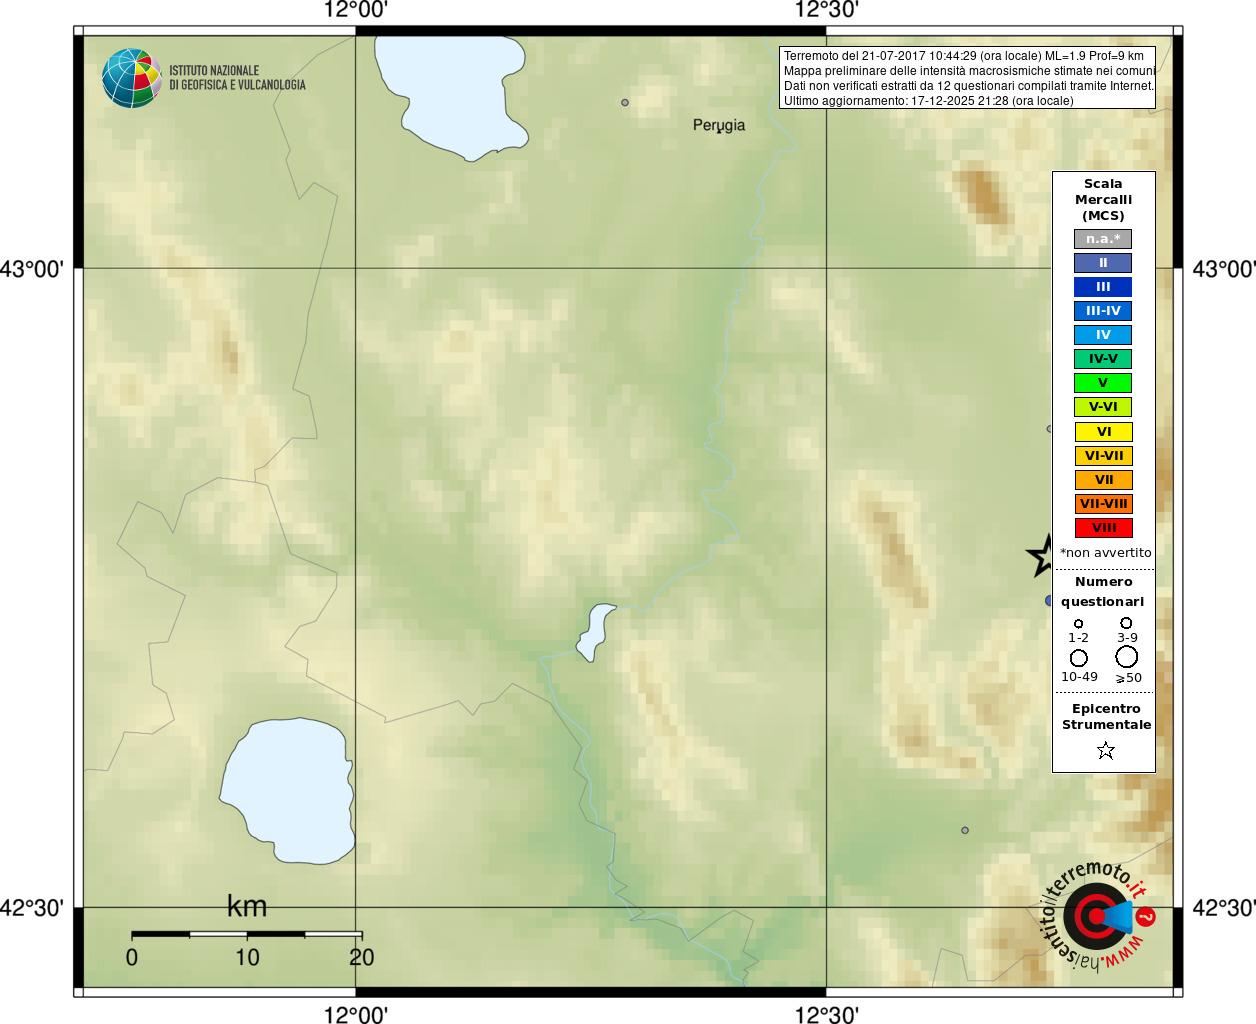Screen dimensions: 1256x1024
Task: Click the Perugia city label
Action: (719, 126)
